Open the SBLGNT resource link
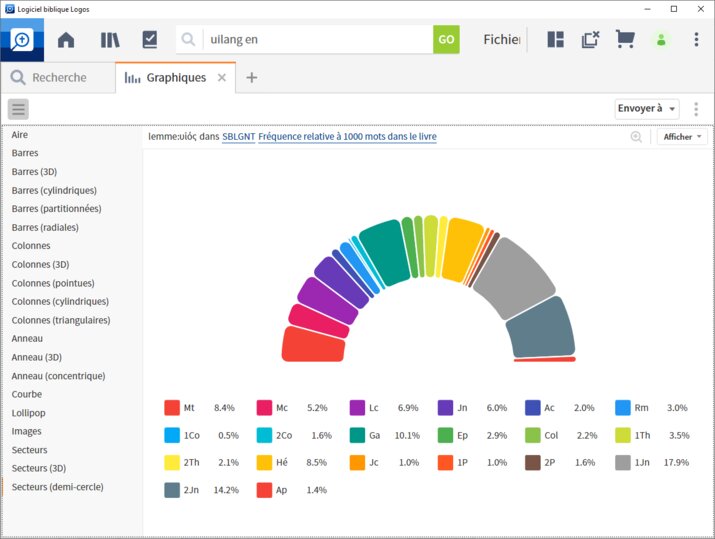This screenshot has width=715, height=539. [x=238, y=136]
